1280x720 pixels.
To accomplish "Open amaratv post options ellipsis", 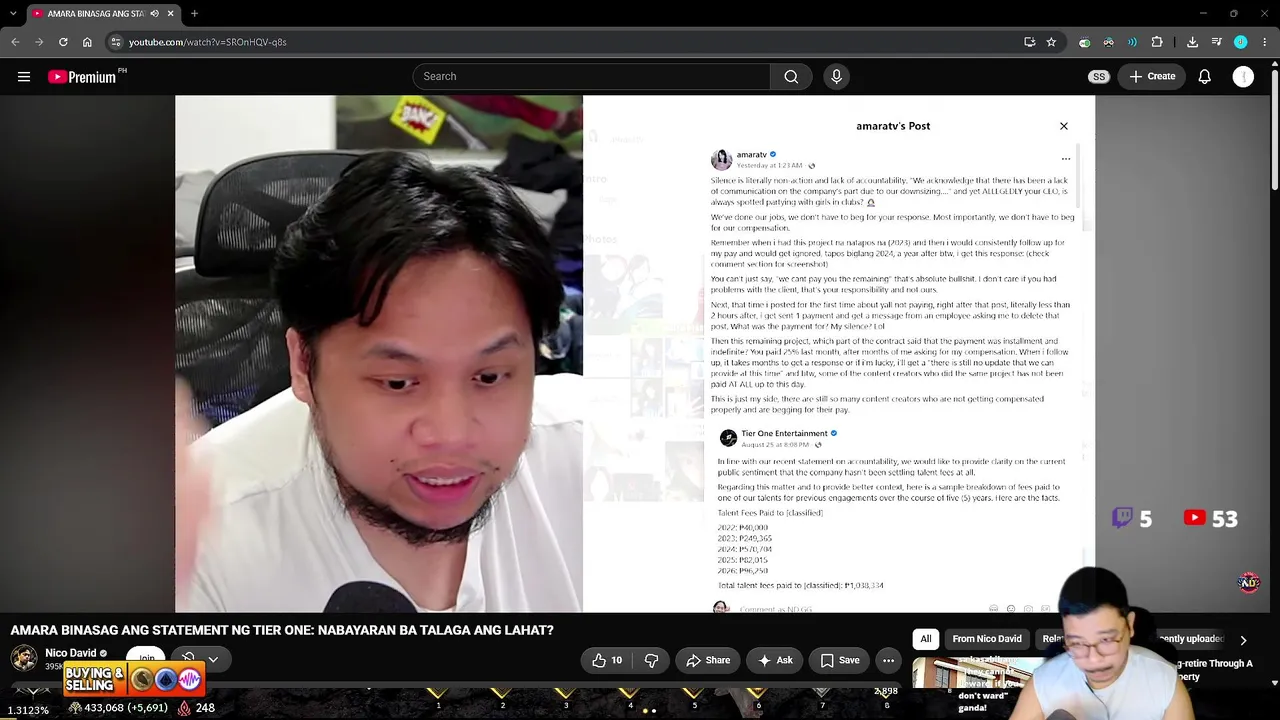I will 1065,159.
